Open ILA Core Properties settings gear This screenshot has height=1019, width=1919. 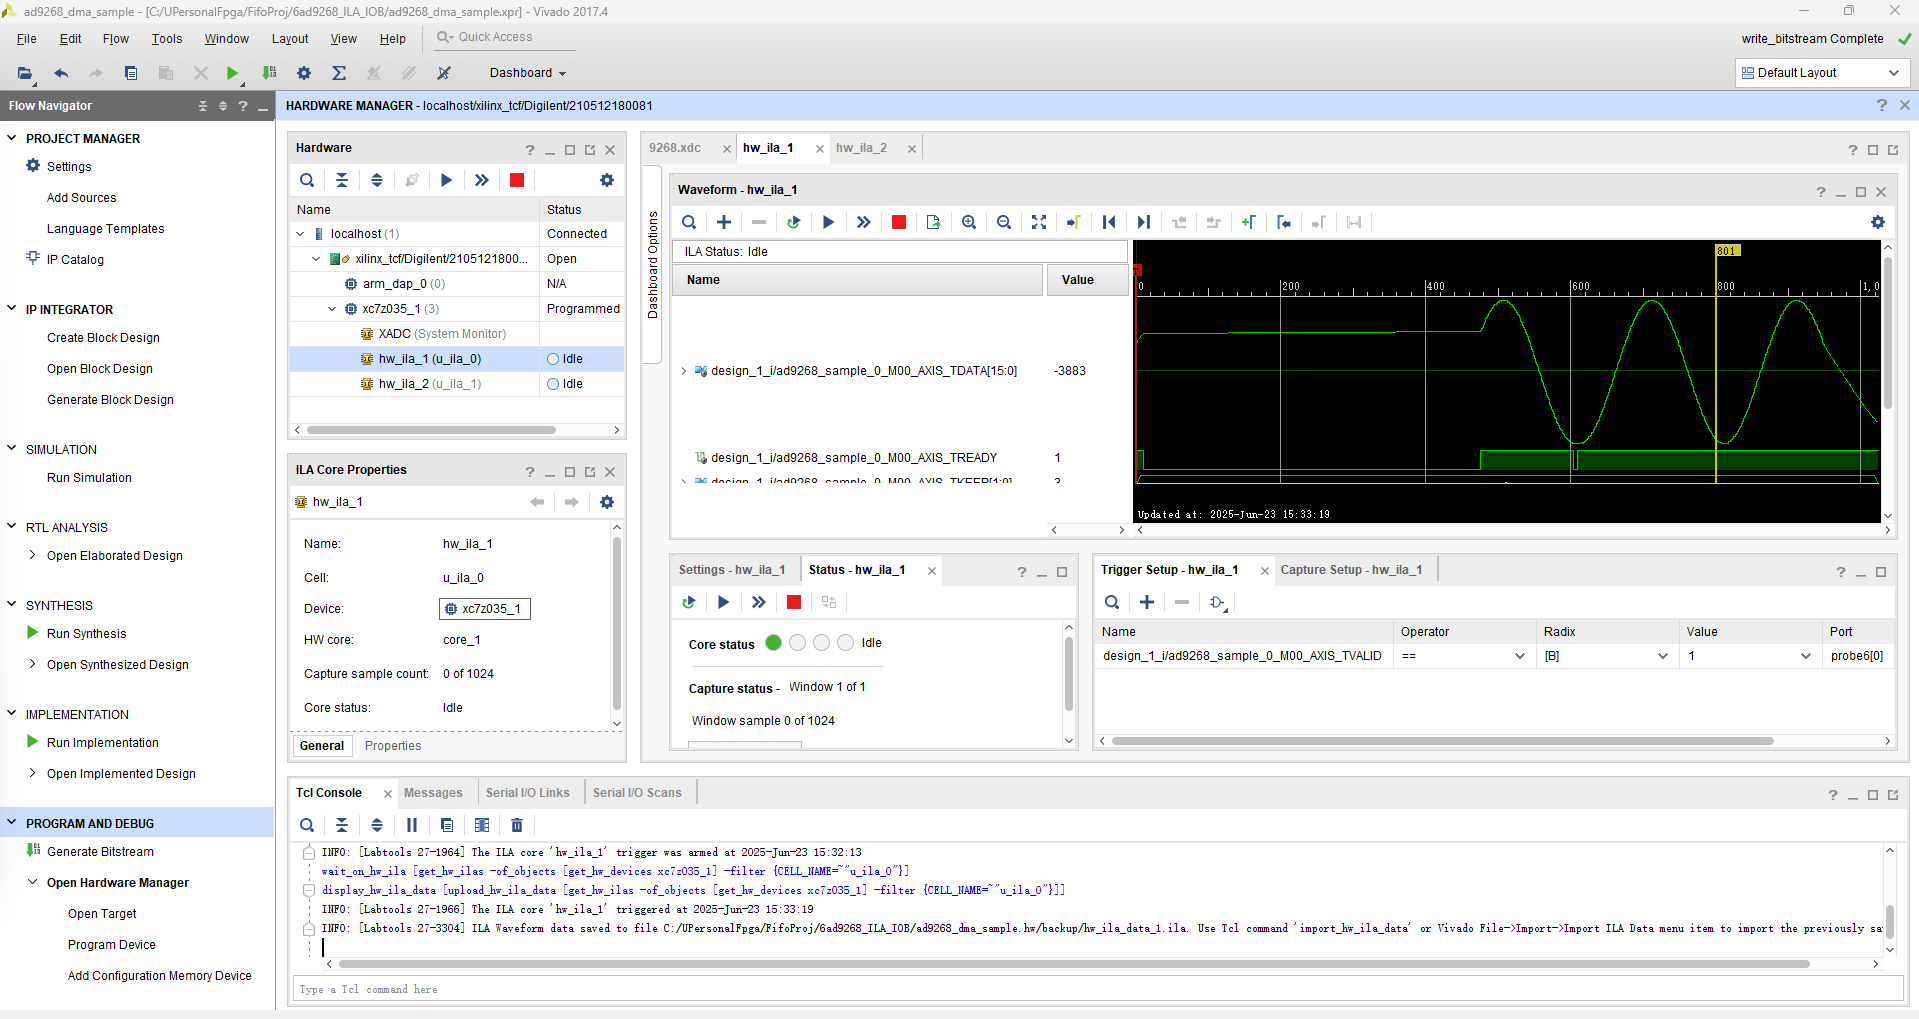tap(607, 502)
